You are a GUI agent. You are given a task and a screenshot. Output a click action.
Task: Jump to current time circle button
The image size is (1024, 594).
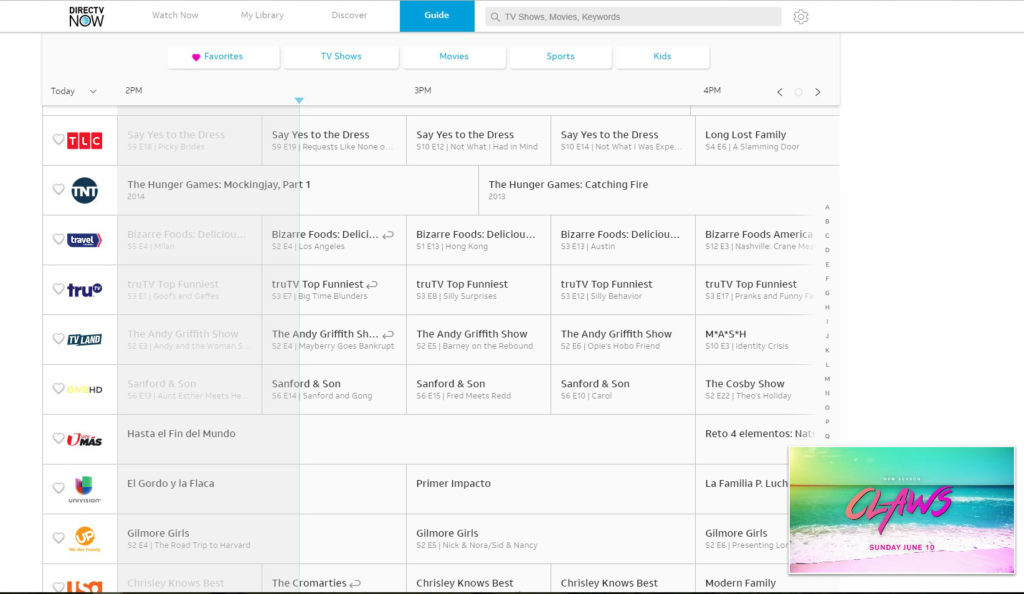click(798, 92)
